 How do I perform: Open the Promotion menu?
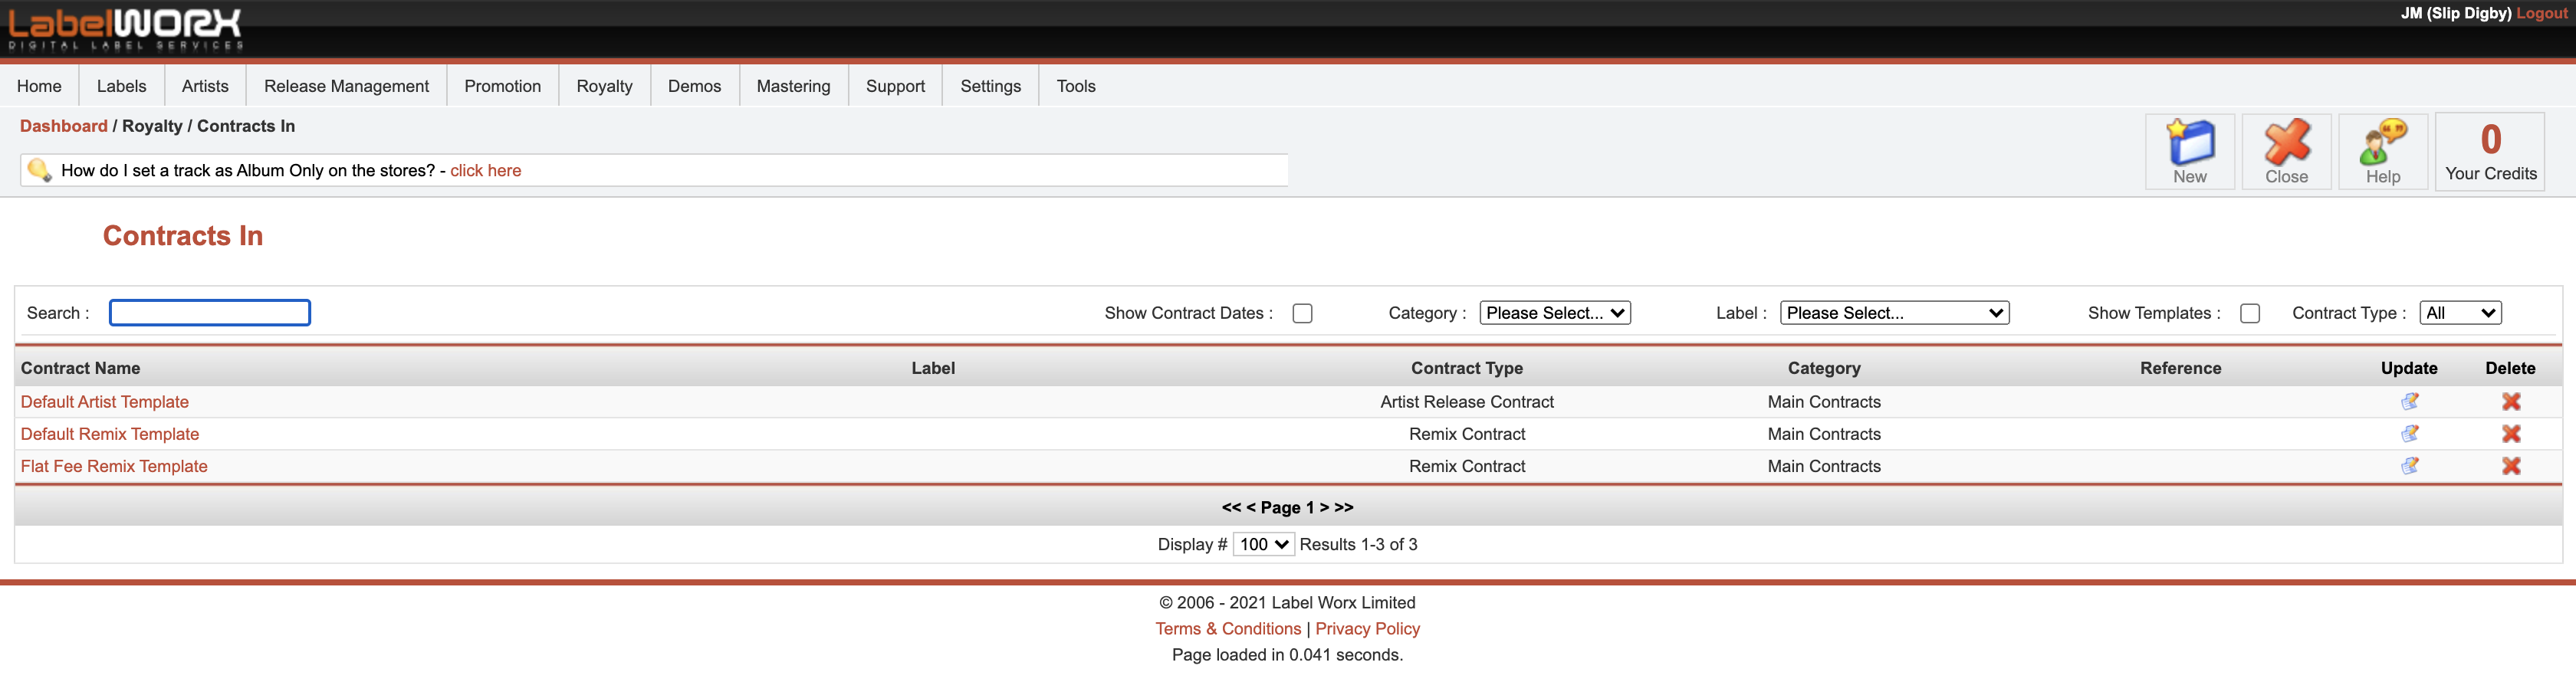pos(502,86)
